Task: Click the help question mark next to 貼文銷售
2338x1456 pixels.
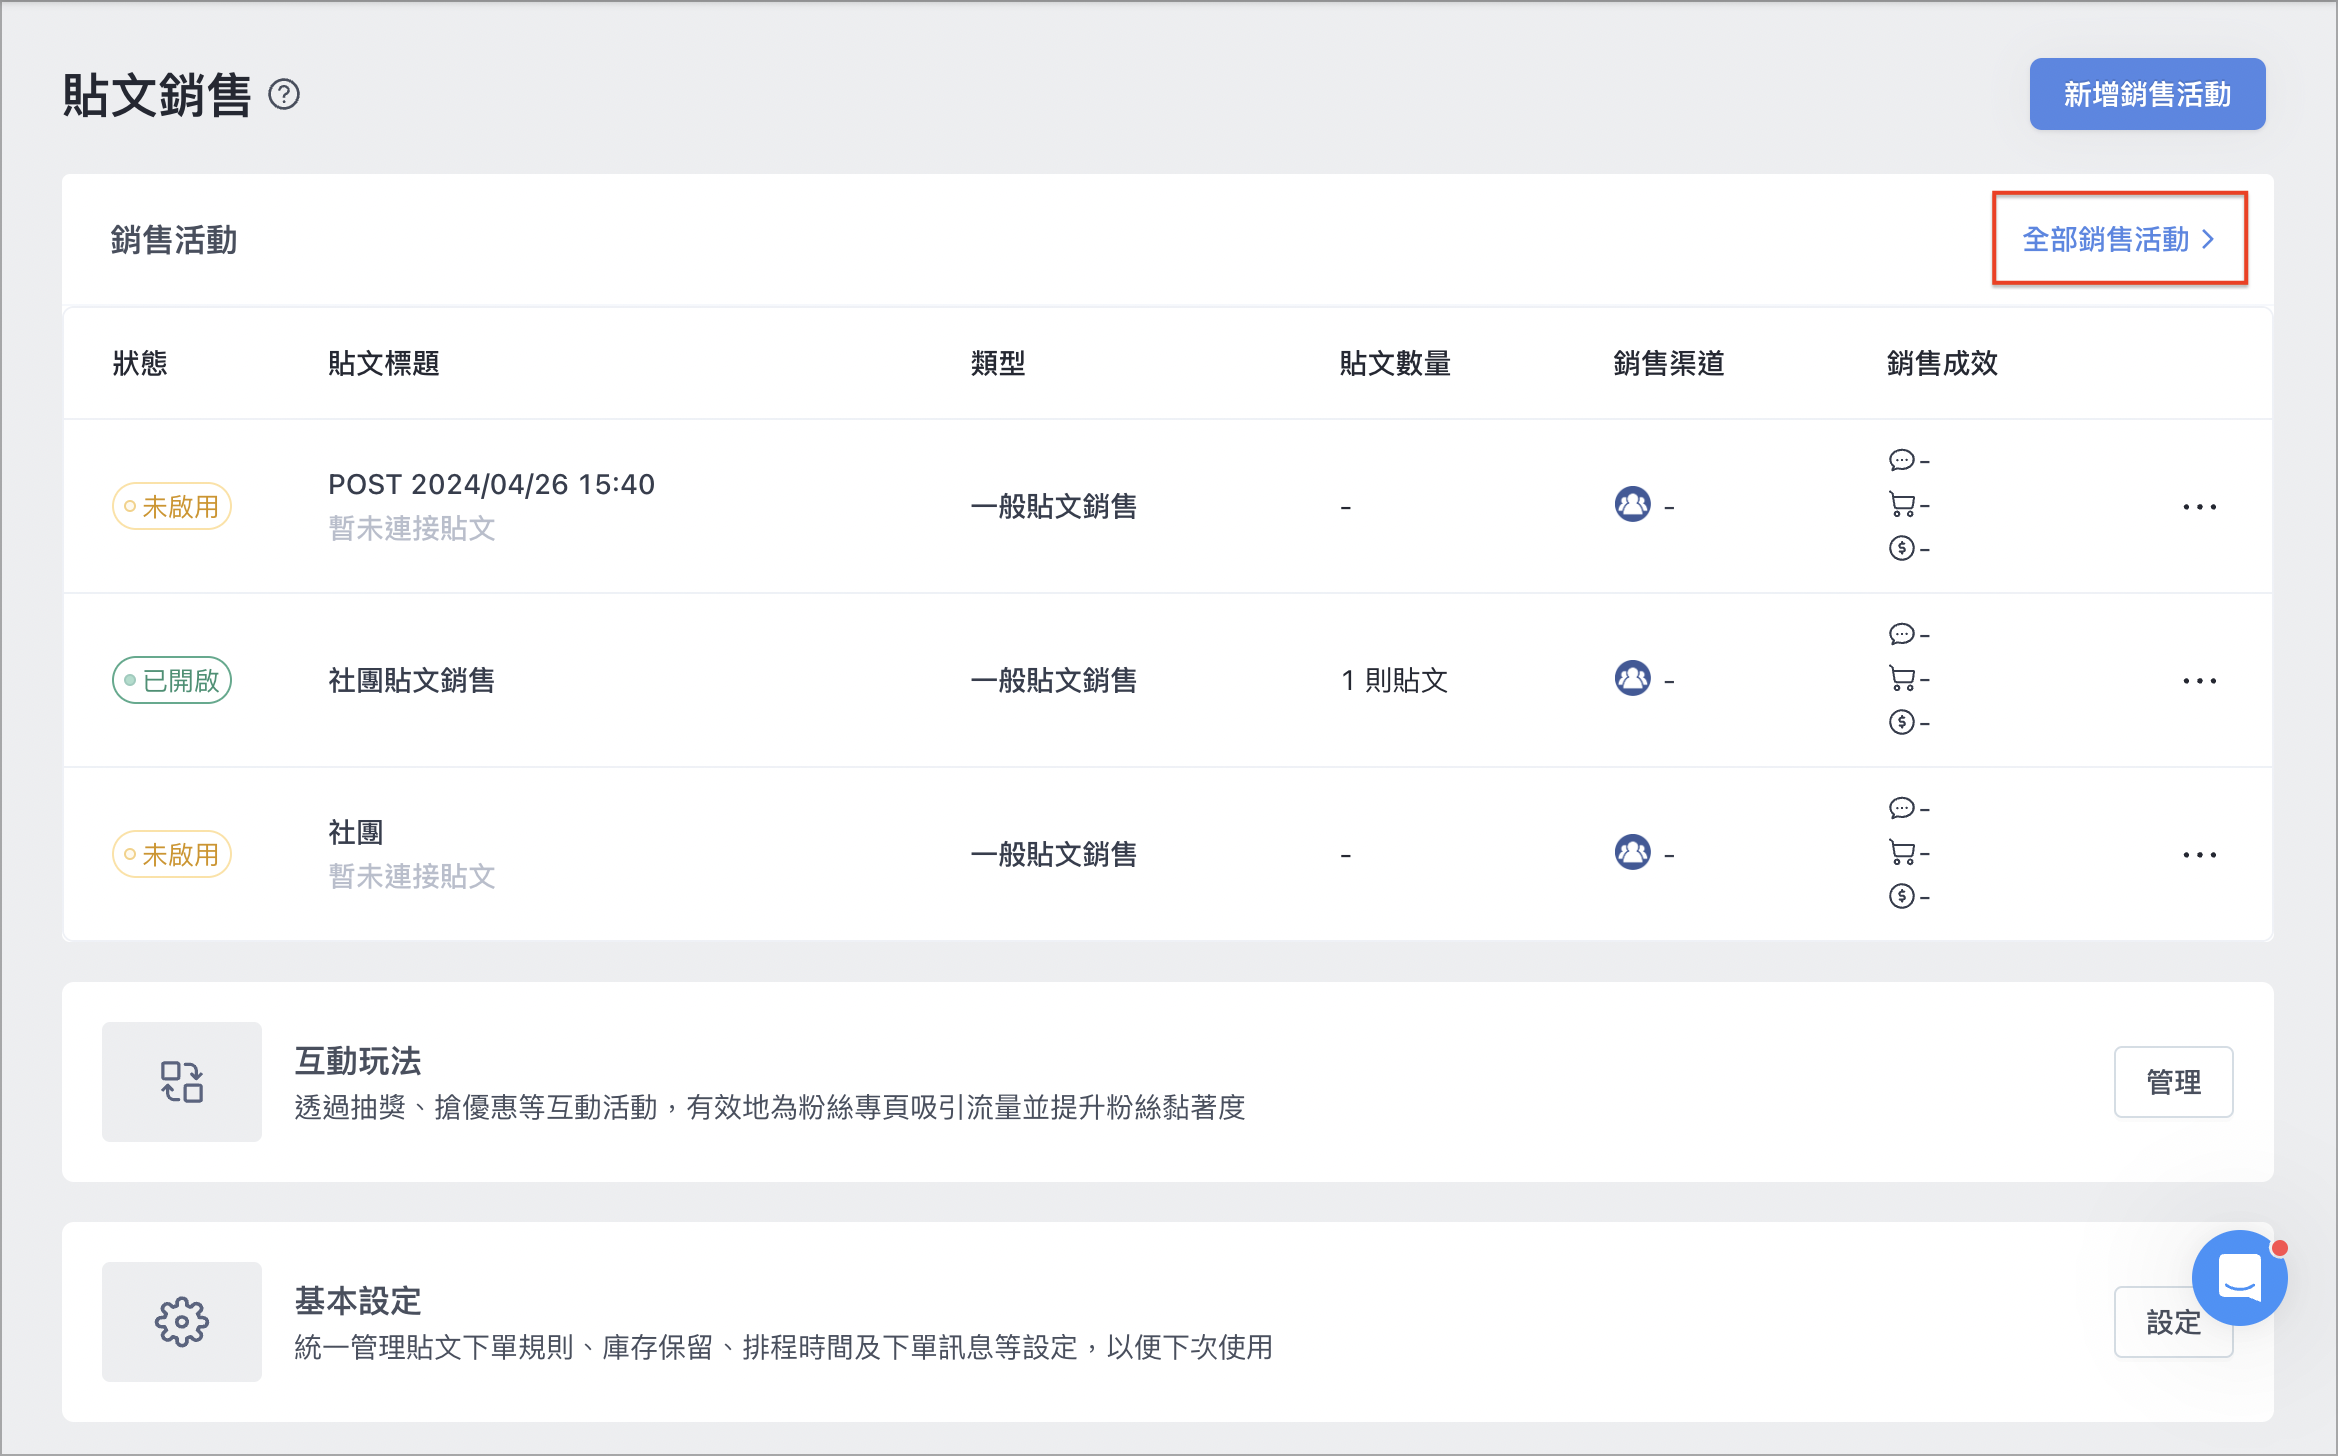Action: 285,94
